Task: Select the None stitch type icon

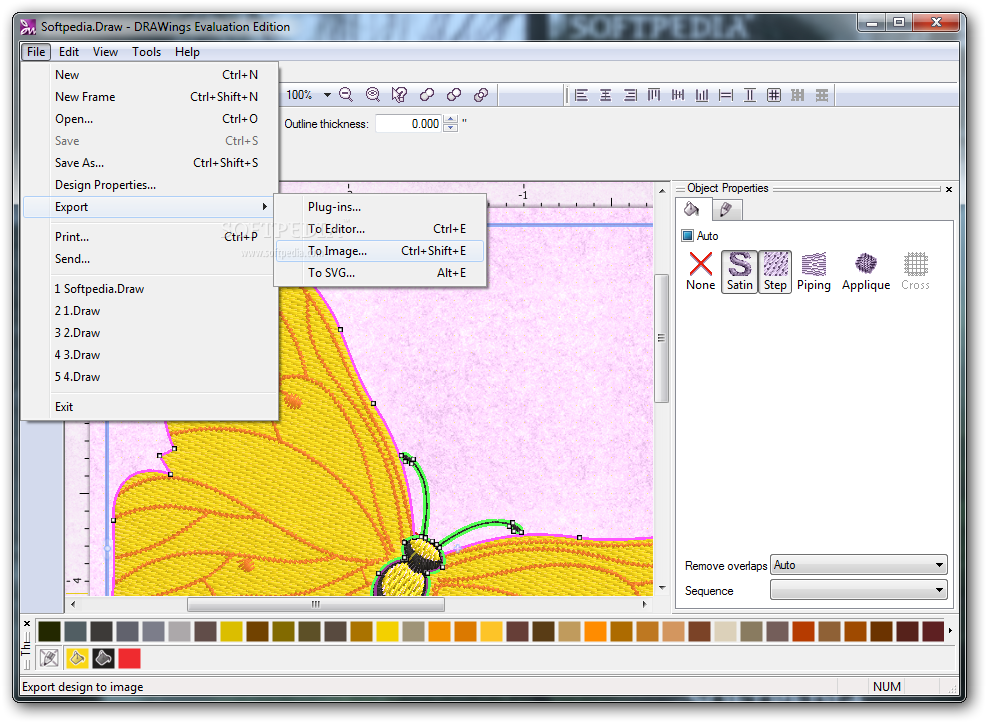Action: pyautogui.click(x=701, y=271)
